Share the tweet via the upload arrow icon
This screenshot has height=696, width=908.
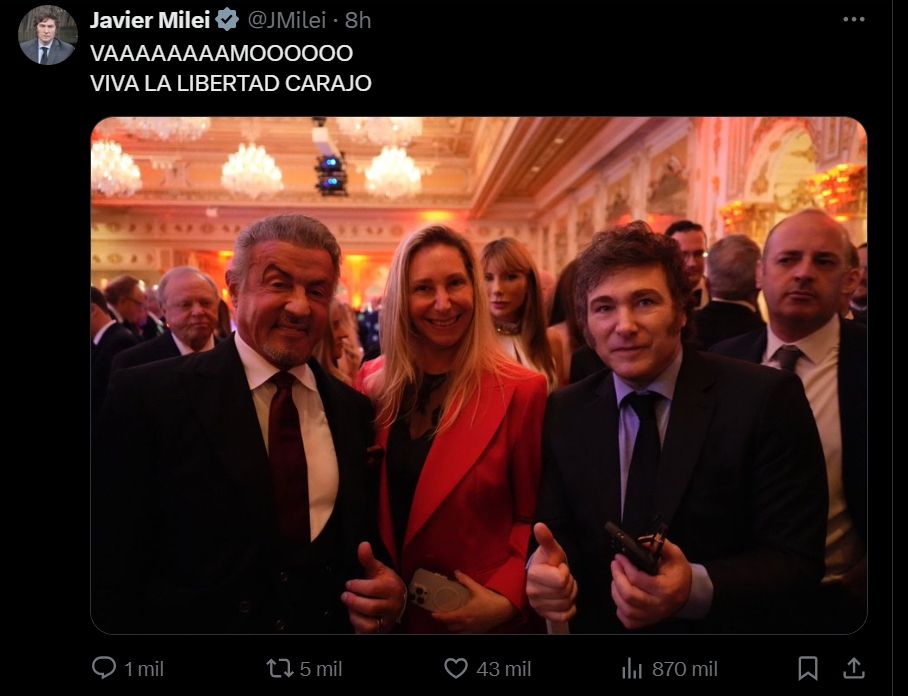coord(853,668)
